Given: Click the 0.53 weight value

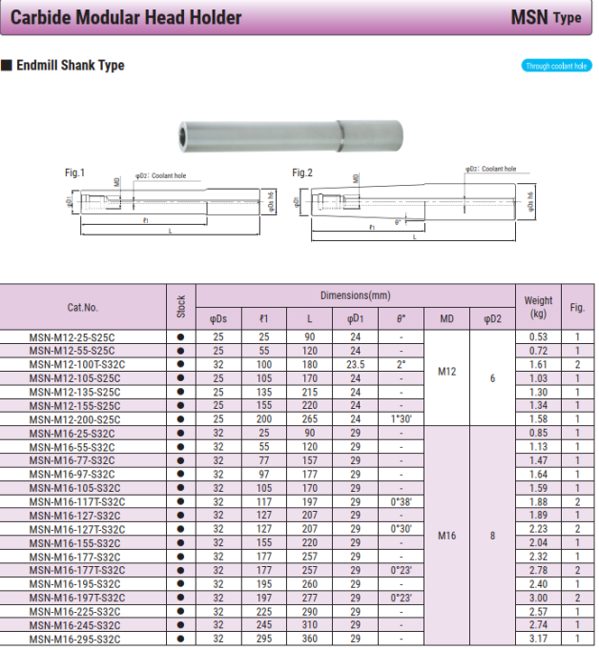Looking at the screenshot, I should click(538, 337).
